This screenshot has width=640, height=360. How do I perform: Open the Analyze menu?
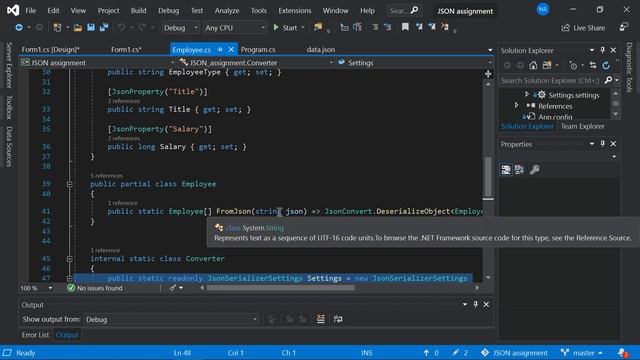point(227,11)
